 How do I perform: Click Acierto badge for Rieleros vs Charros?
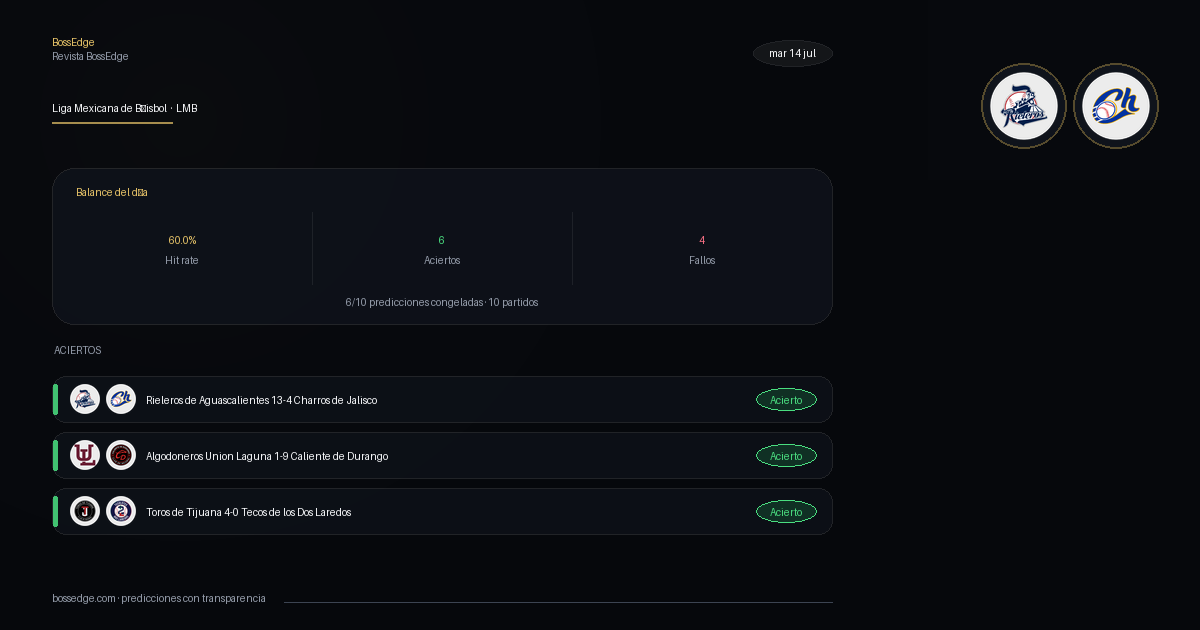coord(786,400)
